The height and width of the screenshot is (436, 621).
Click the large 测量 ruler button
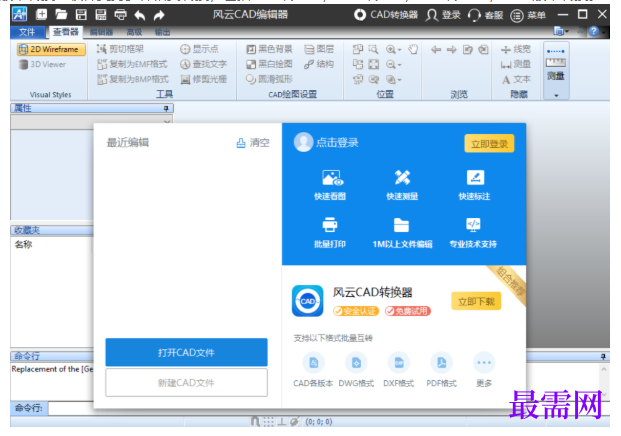pyautogui.click(x=556, y=65)
